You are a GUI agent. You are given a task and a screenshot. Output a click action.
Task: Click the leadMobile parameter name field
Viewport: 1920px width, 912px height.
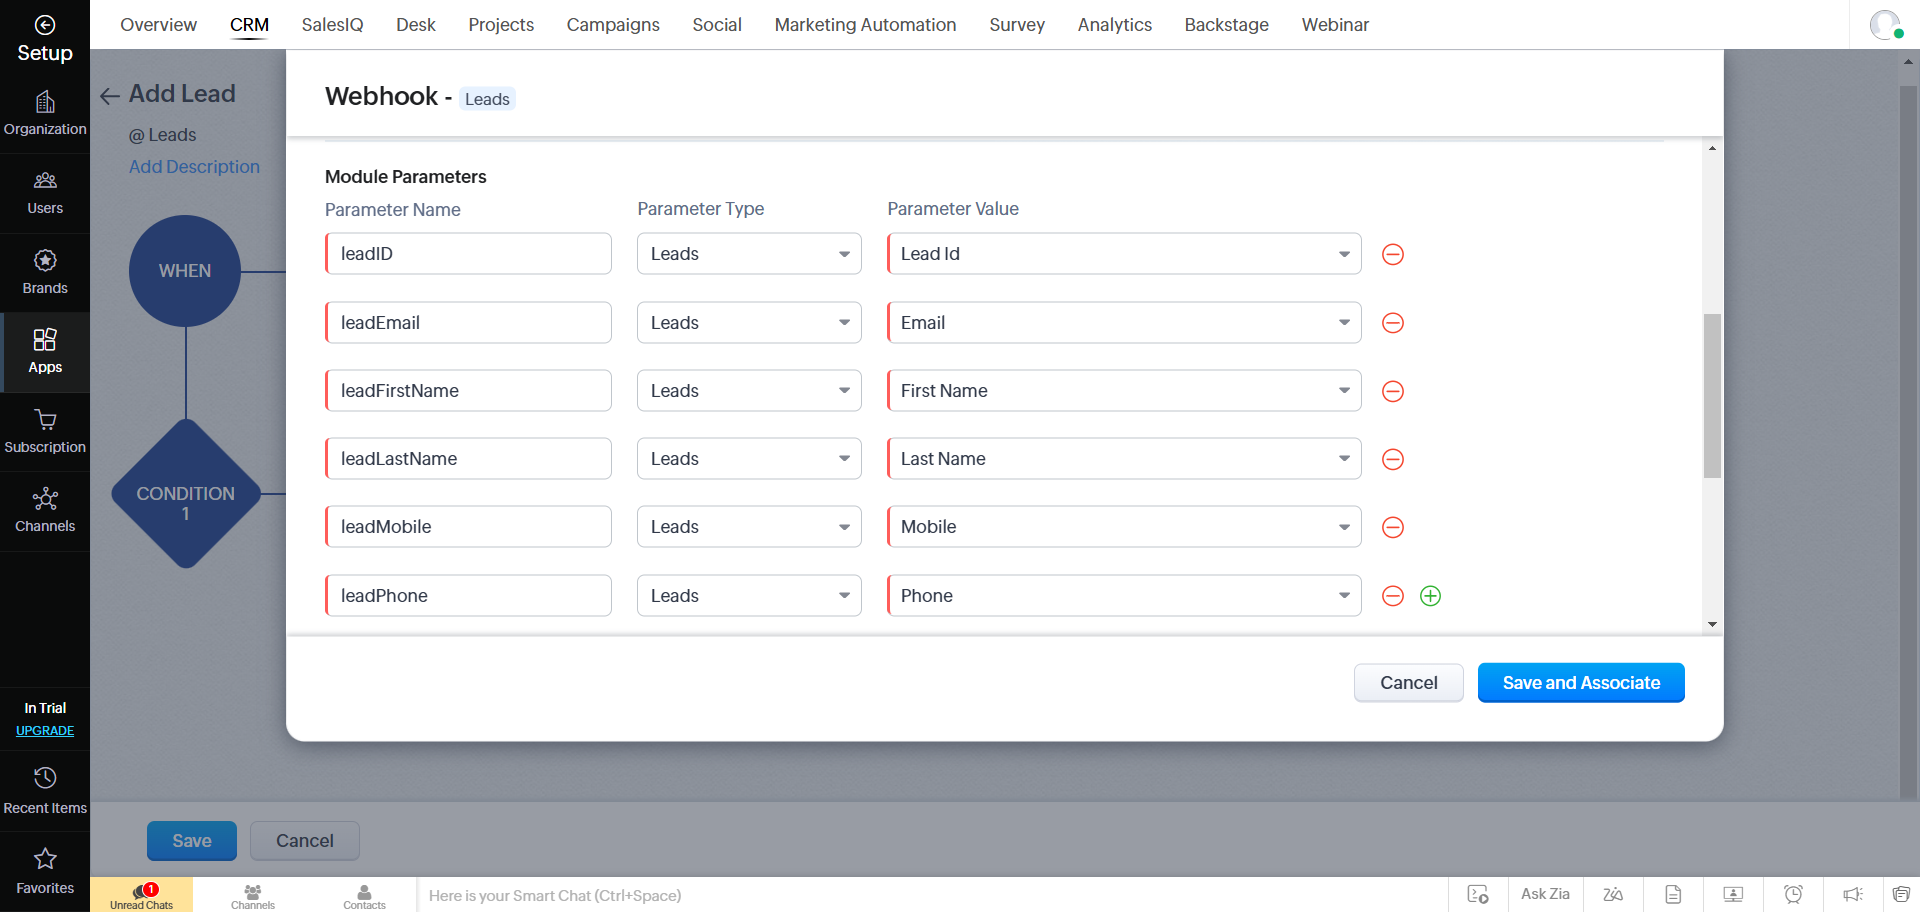point(468,527)
